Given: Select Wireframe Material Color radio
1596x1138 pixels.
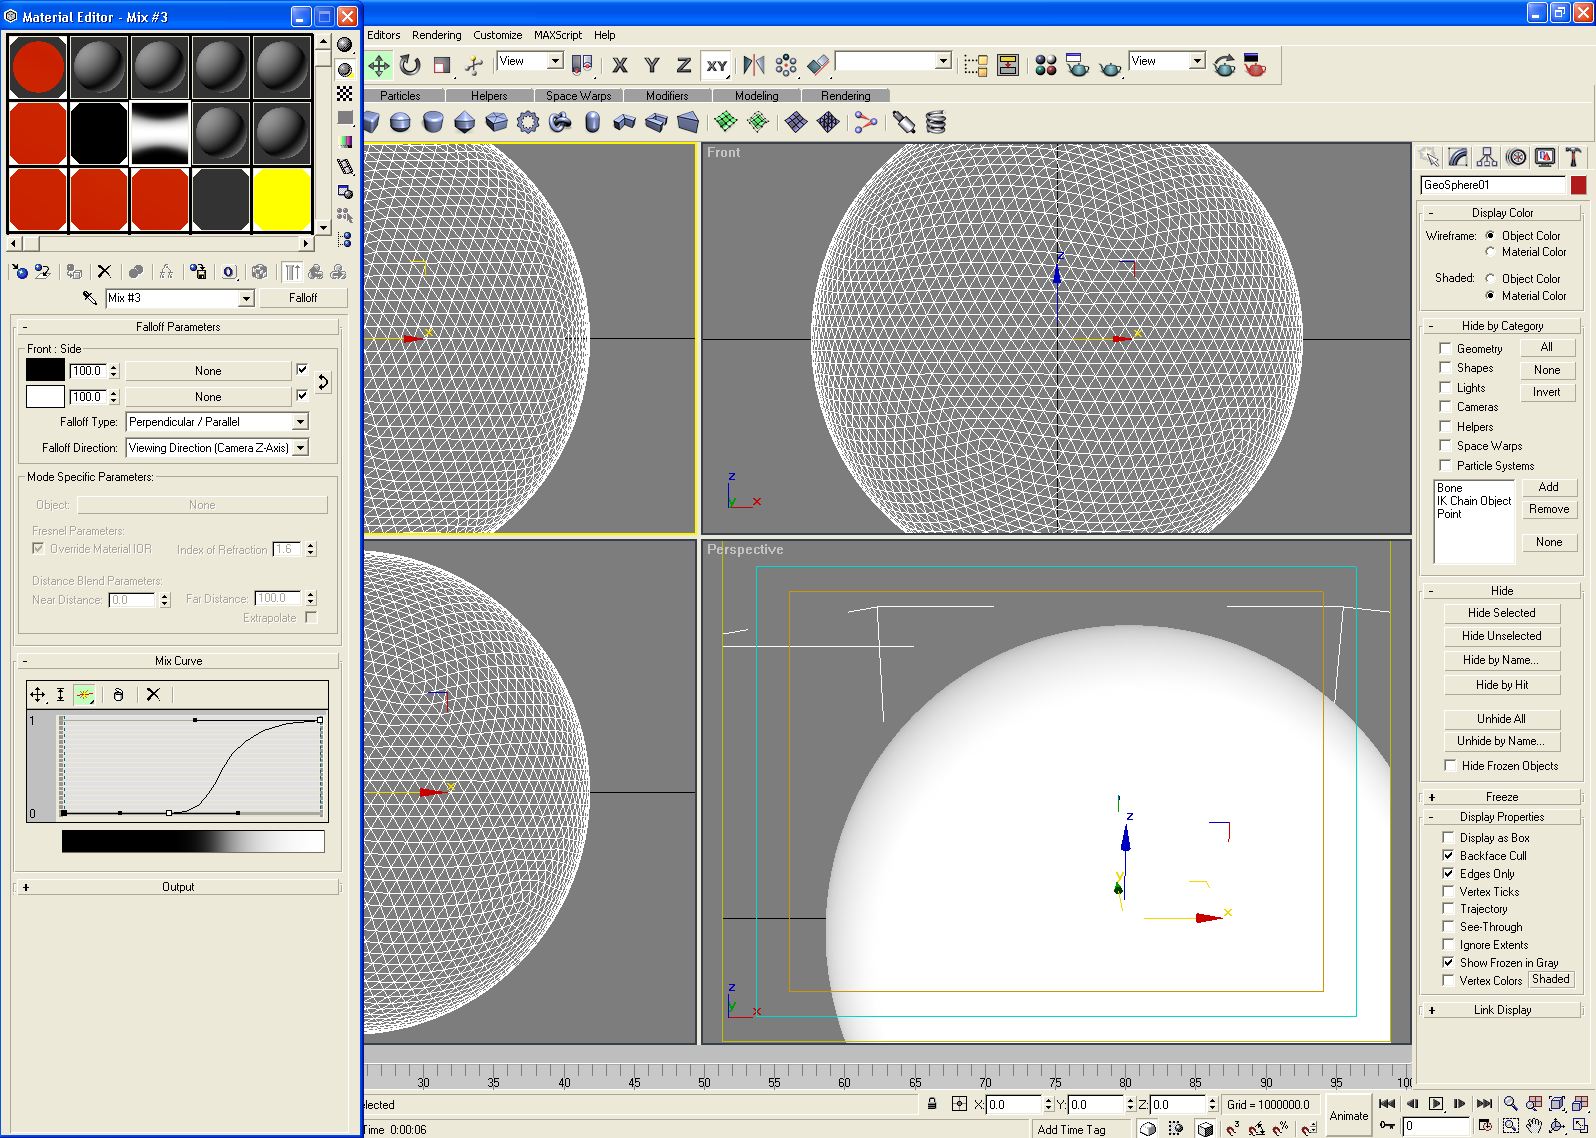Looking at the screenshot, I should (1490, 252).
